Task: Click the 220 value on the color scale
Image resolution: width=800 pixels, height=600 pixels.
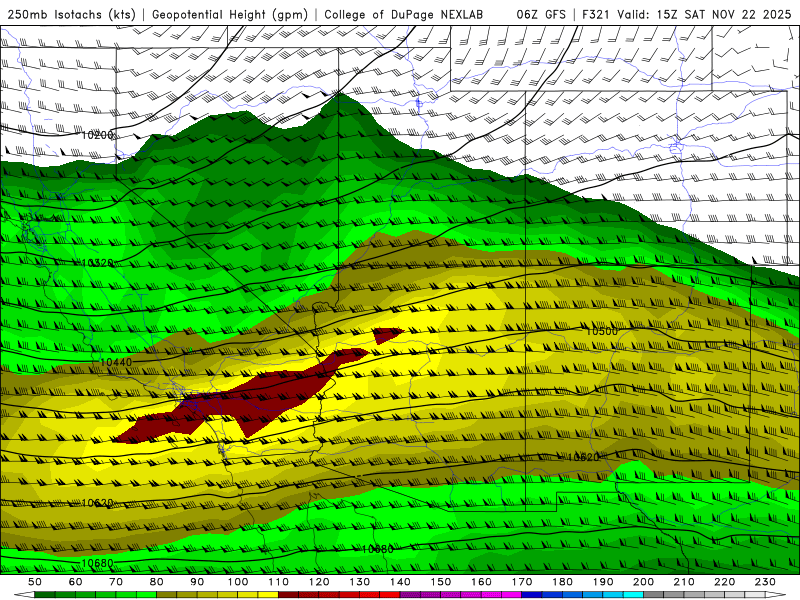Action: tap(724, 582)
